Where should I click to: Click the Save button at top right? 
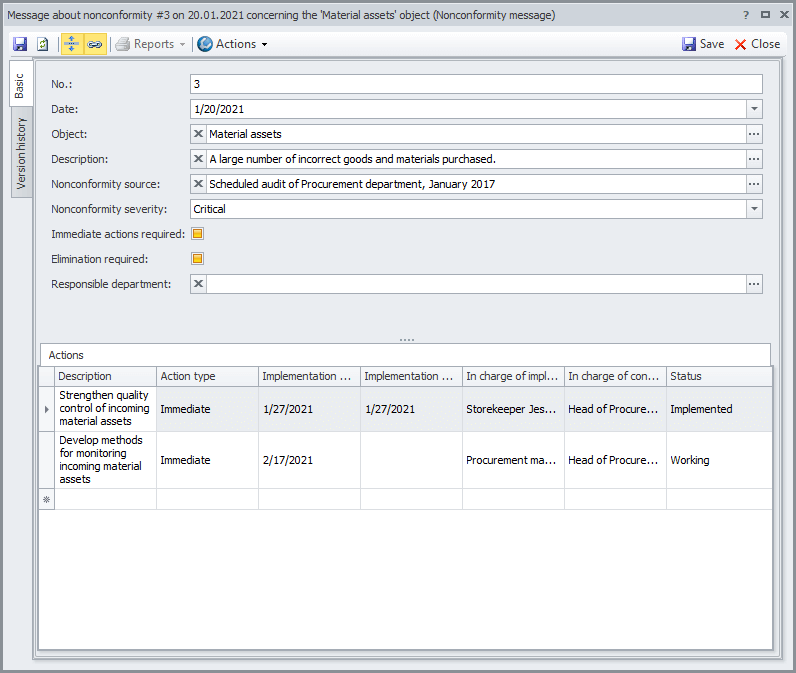pyautogui.click(x=703, y=44)
